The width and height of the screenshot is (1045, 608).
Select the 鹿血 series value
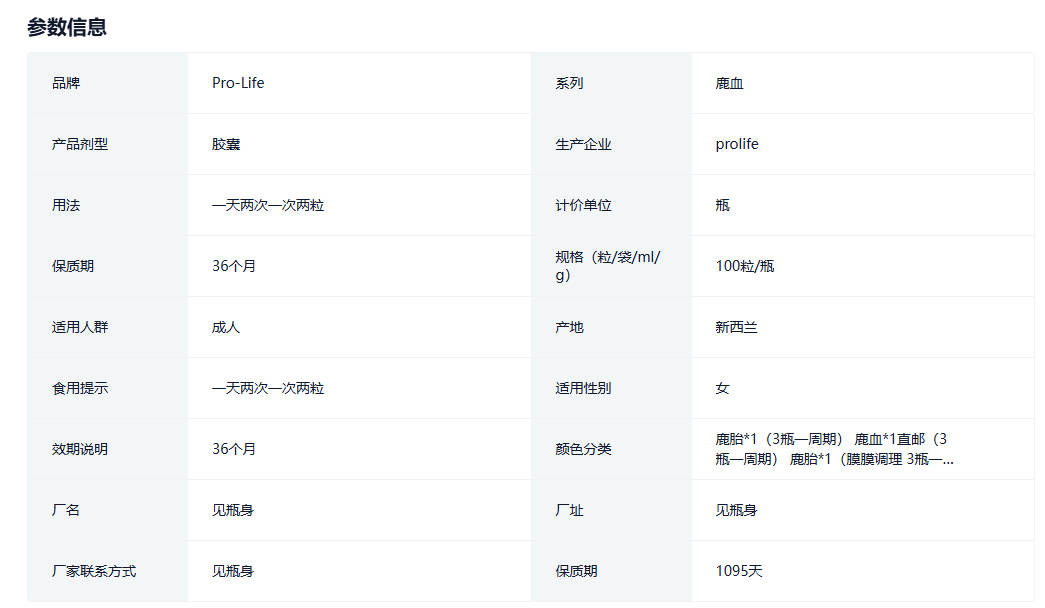click(x=729, y=83)
